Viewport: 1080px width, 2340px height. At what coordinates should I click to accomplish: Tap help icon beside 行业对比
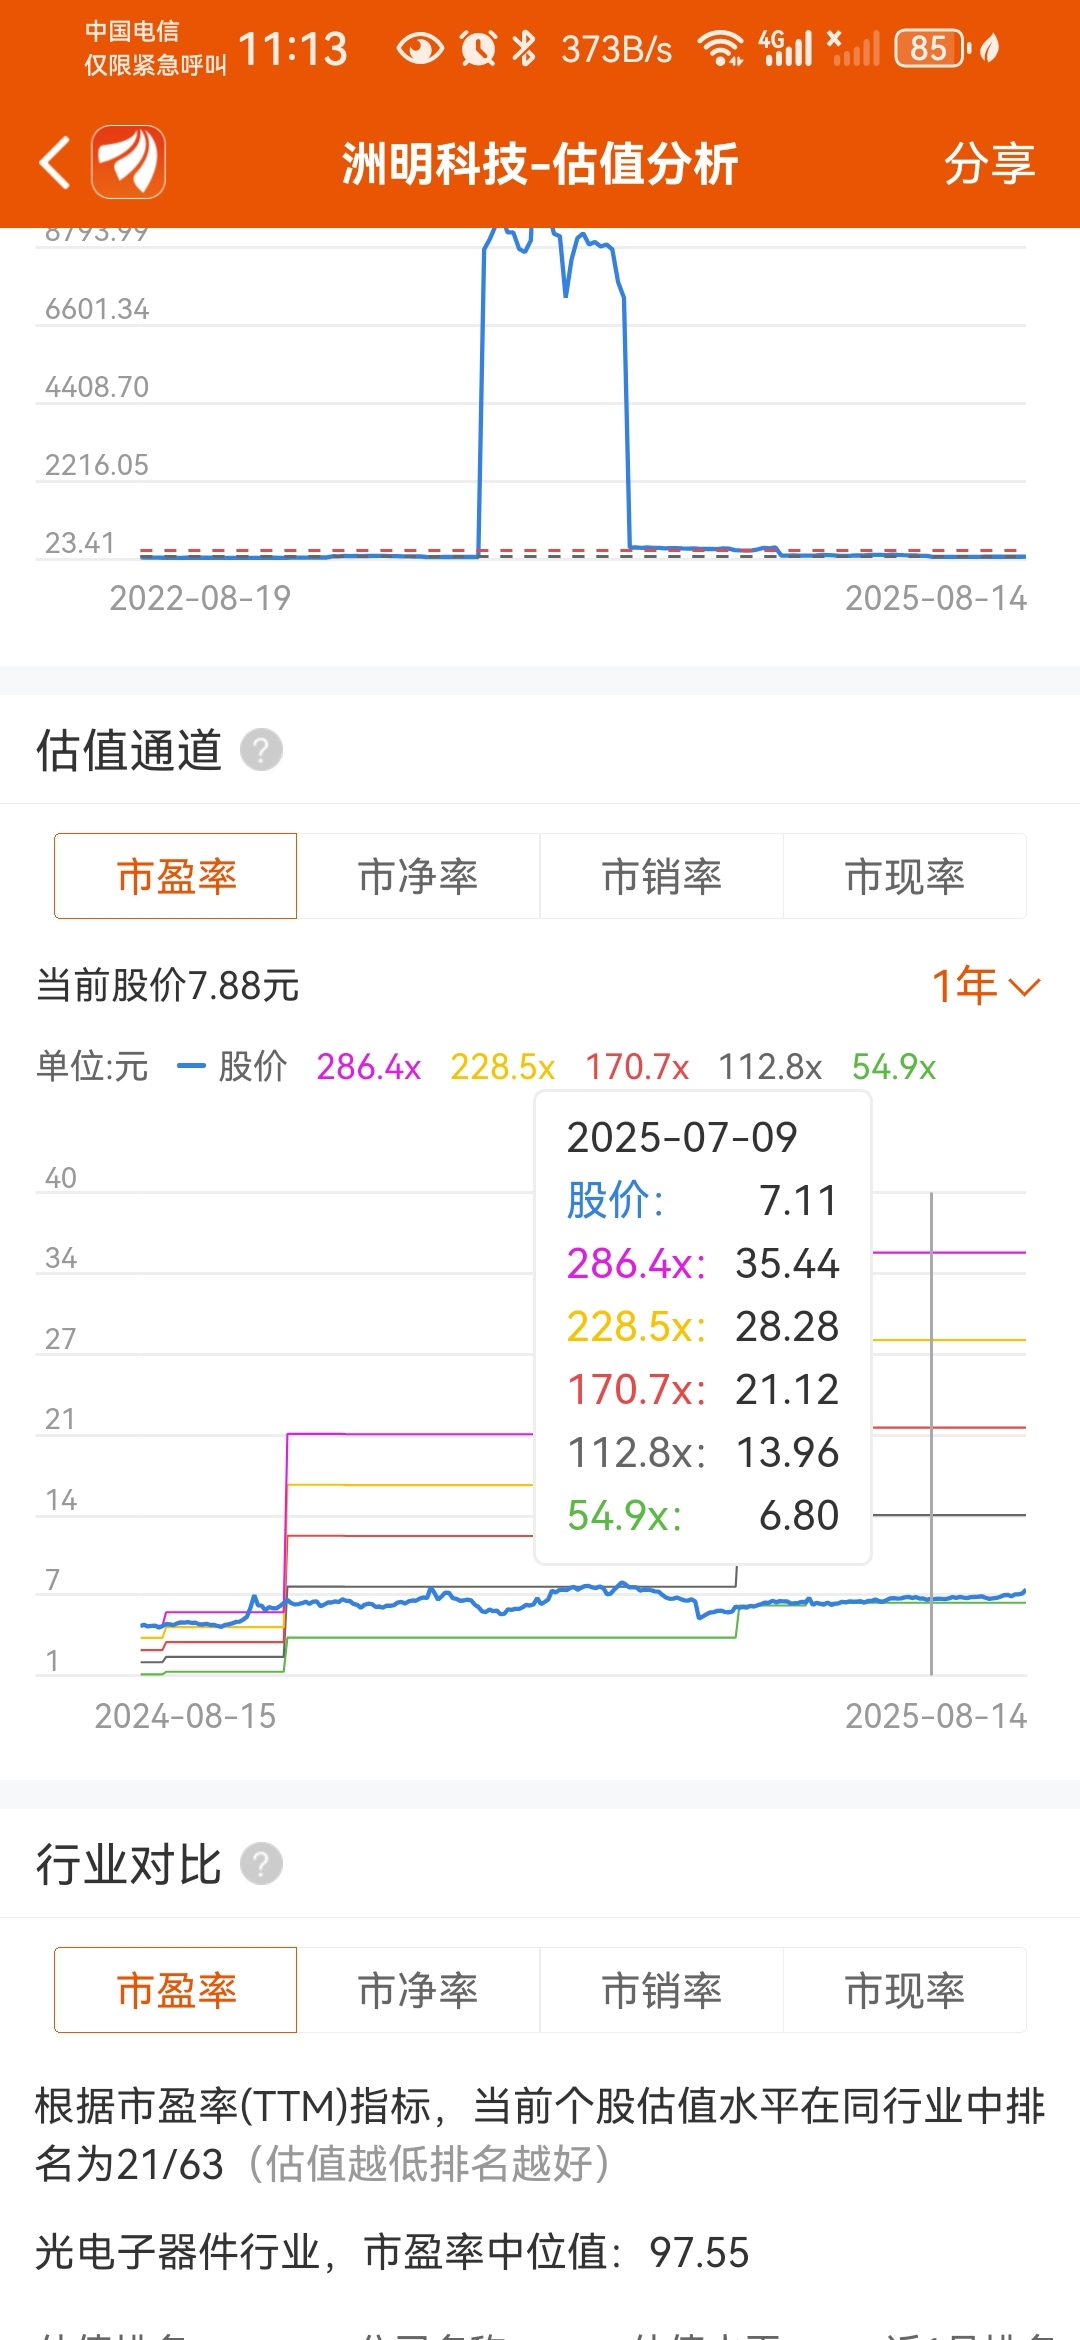262,1864
